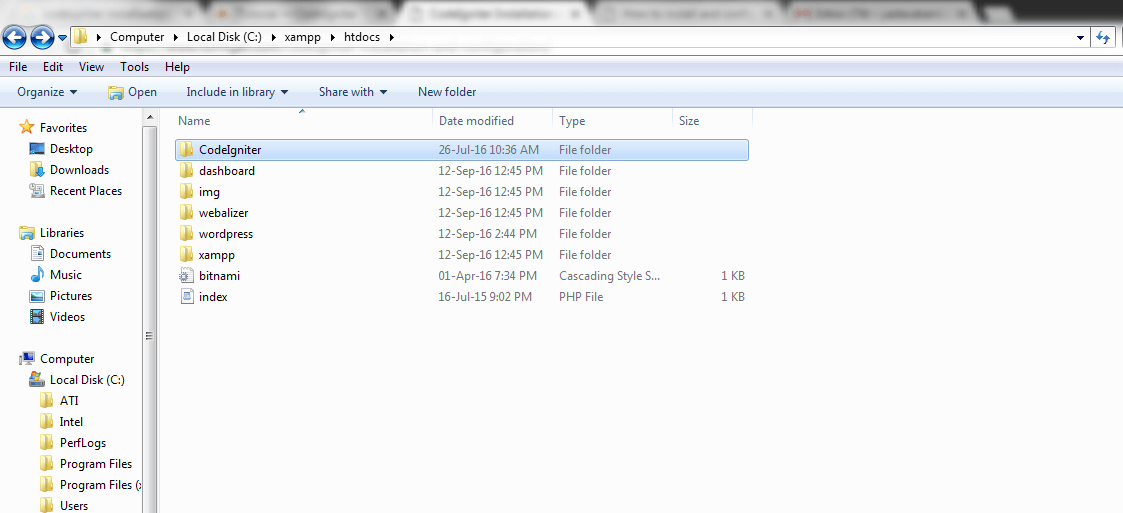Open Downloads in Favorites
The height and width of the screenshot is (513, 1123).
click(69, 170)
